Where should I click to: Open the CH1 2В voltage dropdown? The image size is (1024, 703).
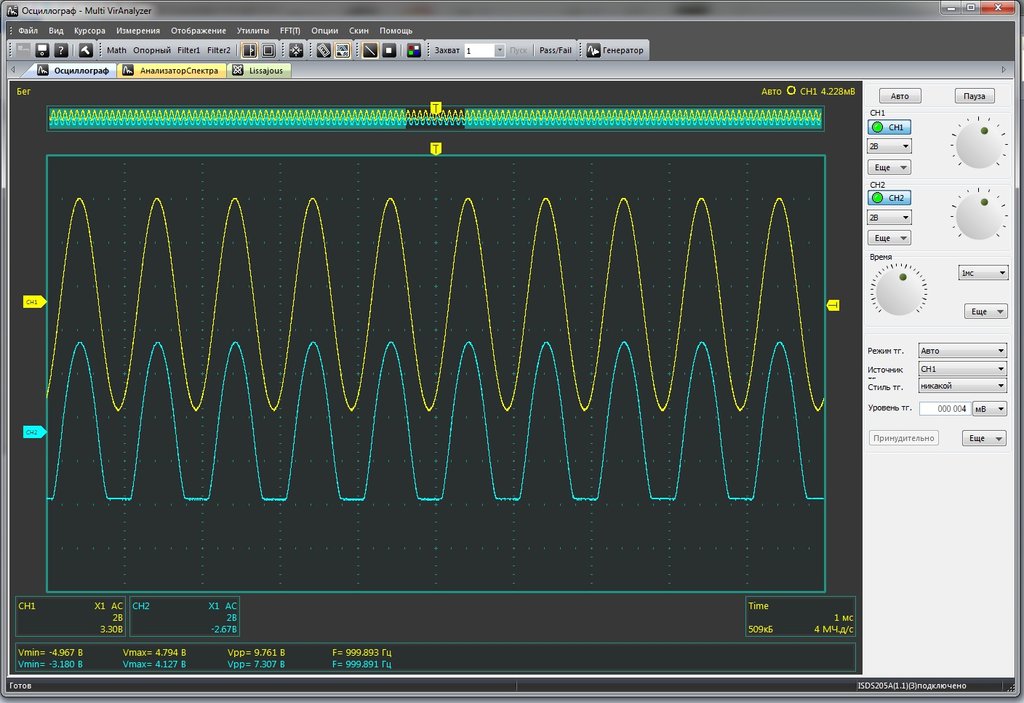tap(889, 146)
